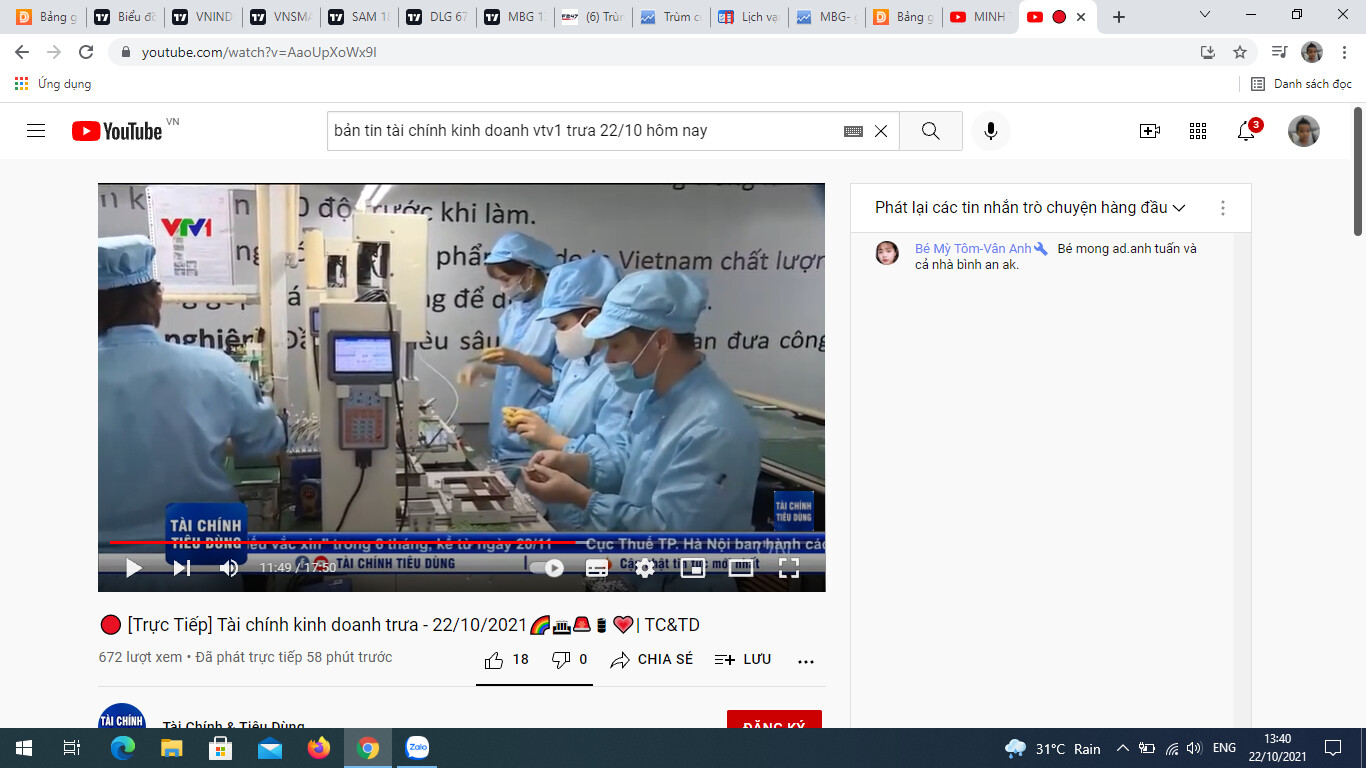Open the Chrome three-dot menu

coord(1345,52)
